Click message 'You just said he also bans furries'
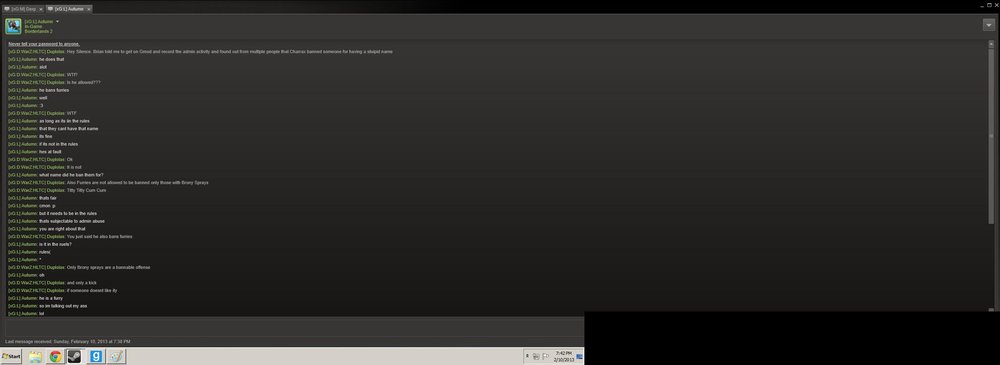The height and width of the screenshot is (365, 1000). click(99, 236)
